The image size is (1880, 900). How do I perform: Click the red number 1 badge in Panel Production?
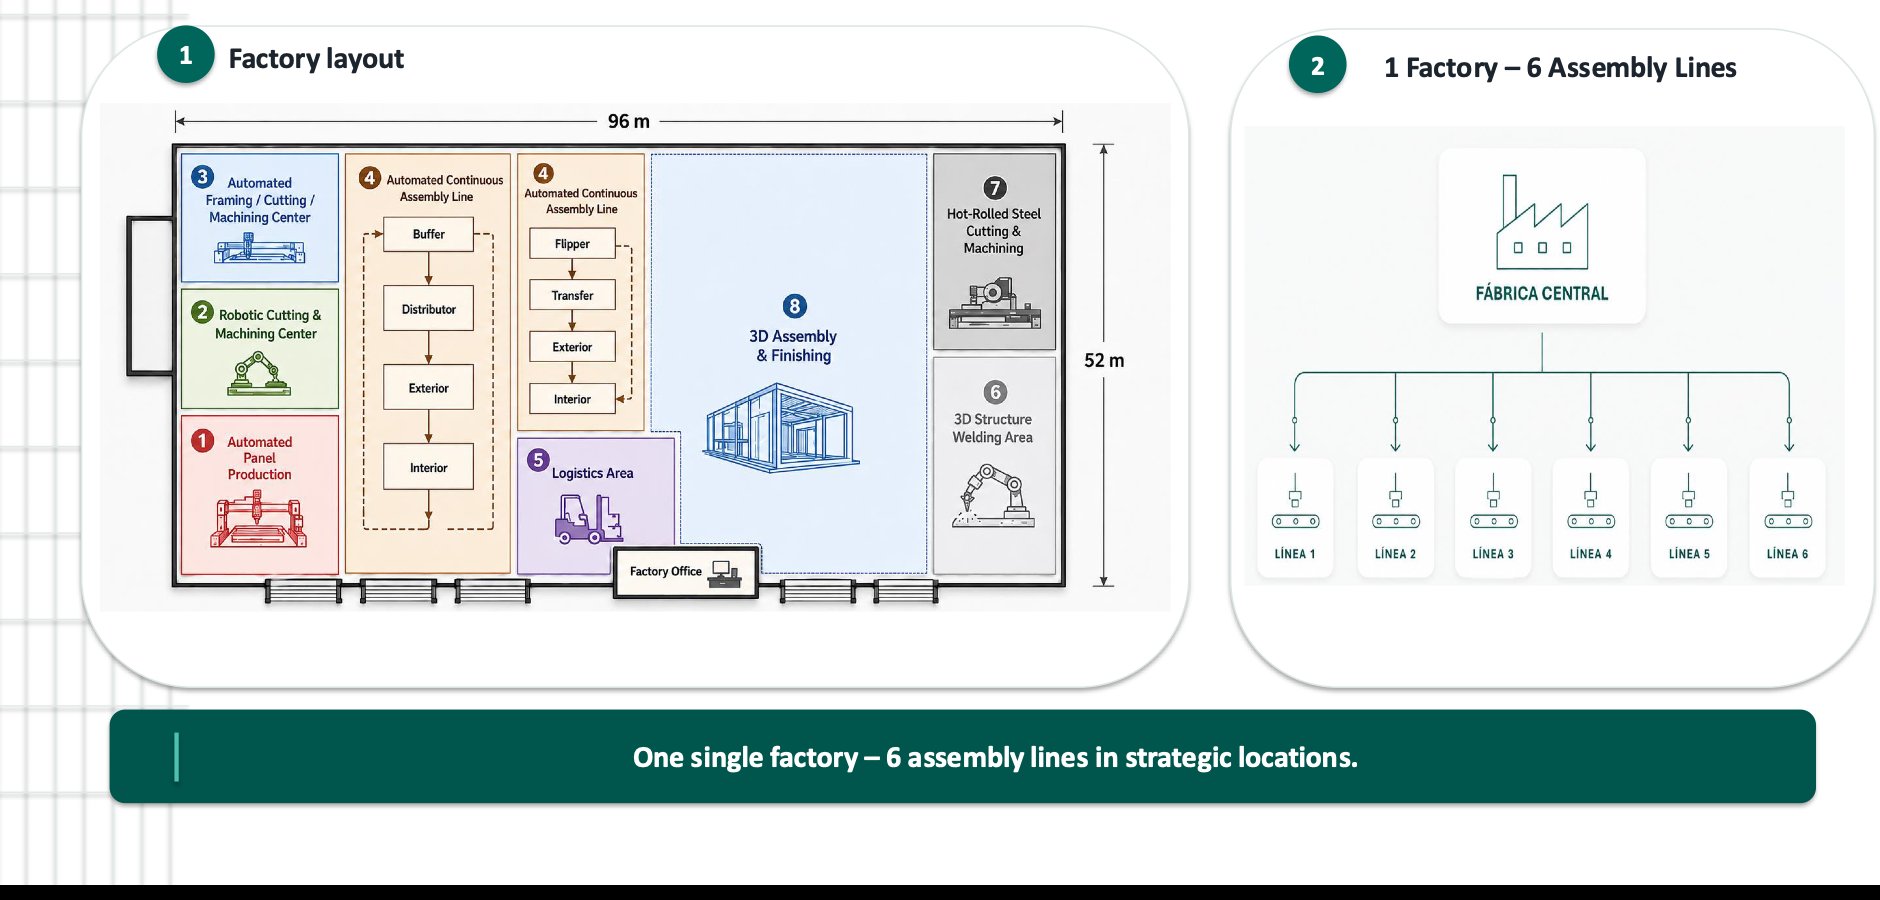(203, 441)
